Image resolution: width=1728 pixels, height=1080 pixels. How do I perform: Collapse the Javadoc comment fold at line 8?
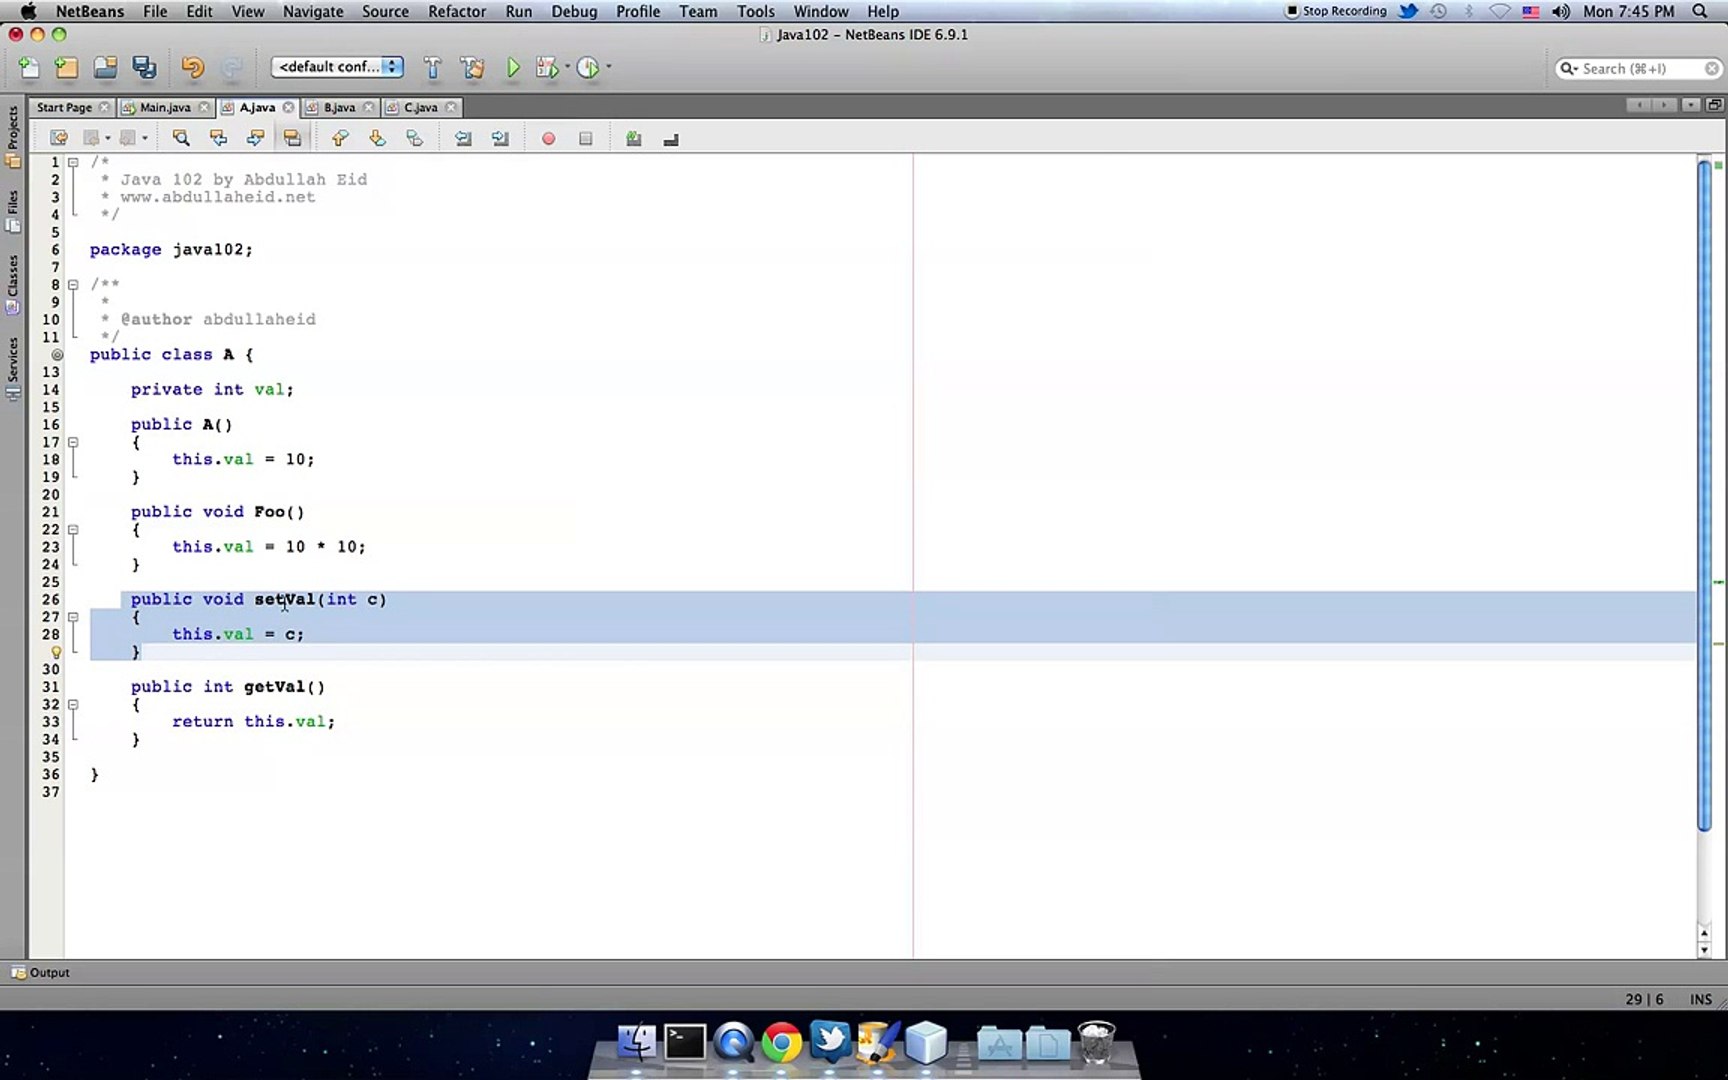pos(73,285)
